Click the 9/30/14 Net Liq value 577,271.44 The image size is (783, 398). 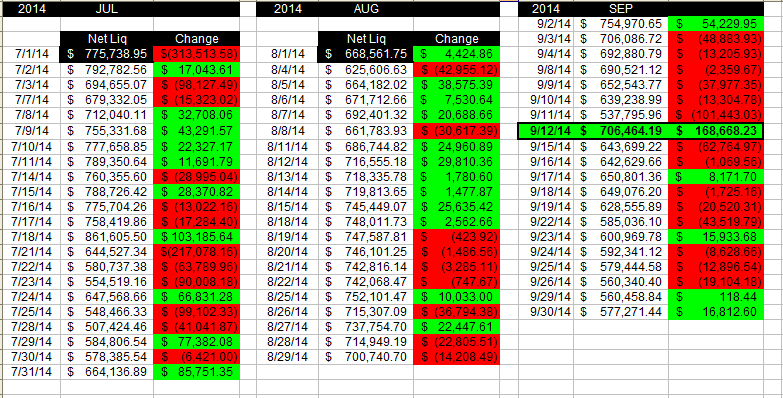pyautogui.click(x=621, y=313)
